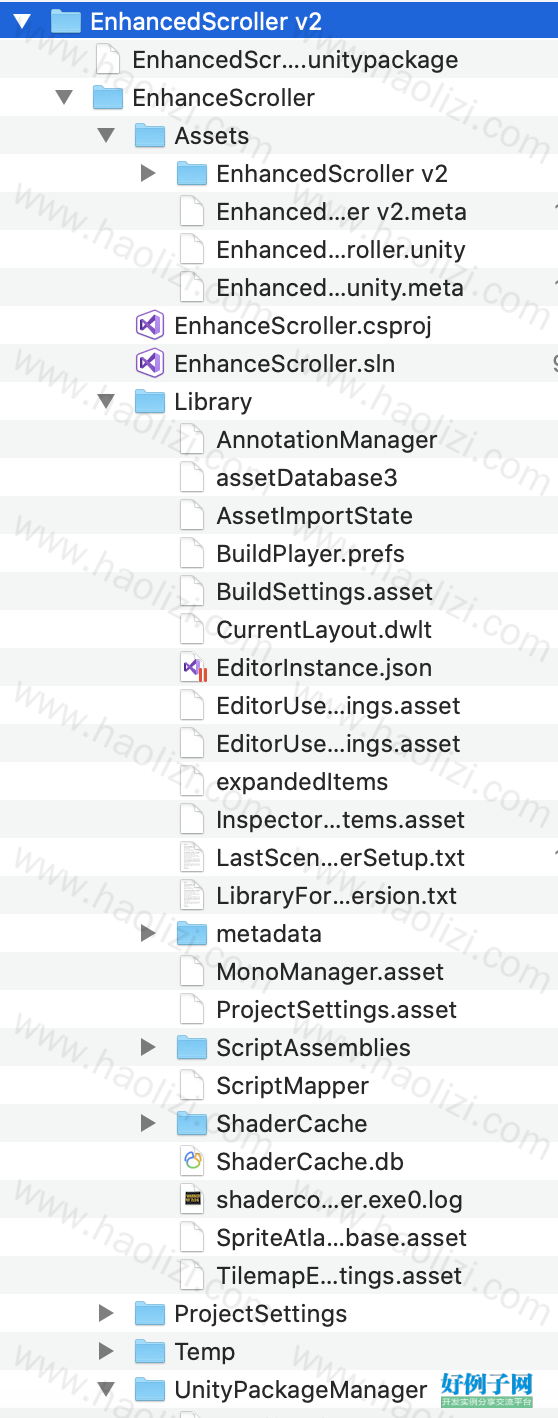Select the MonoManager.asset file row
The width and height of the screenshot is (558, 1418).
279,971
